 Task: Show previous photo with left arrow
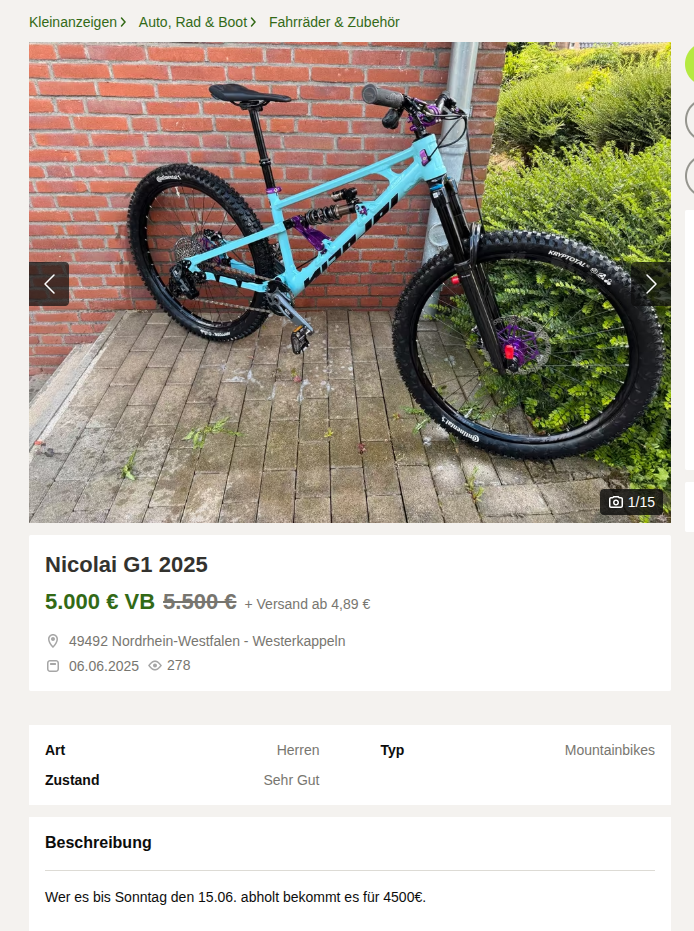click(49, 284)
